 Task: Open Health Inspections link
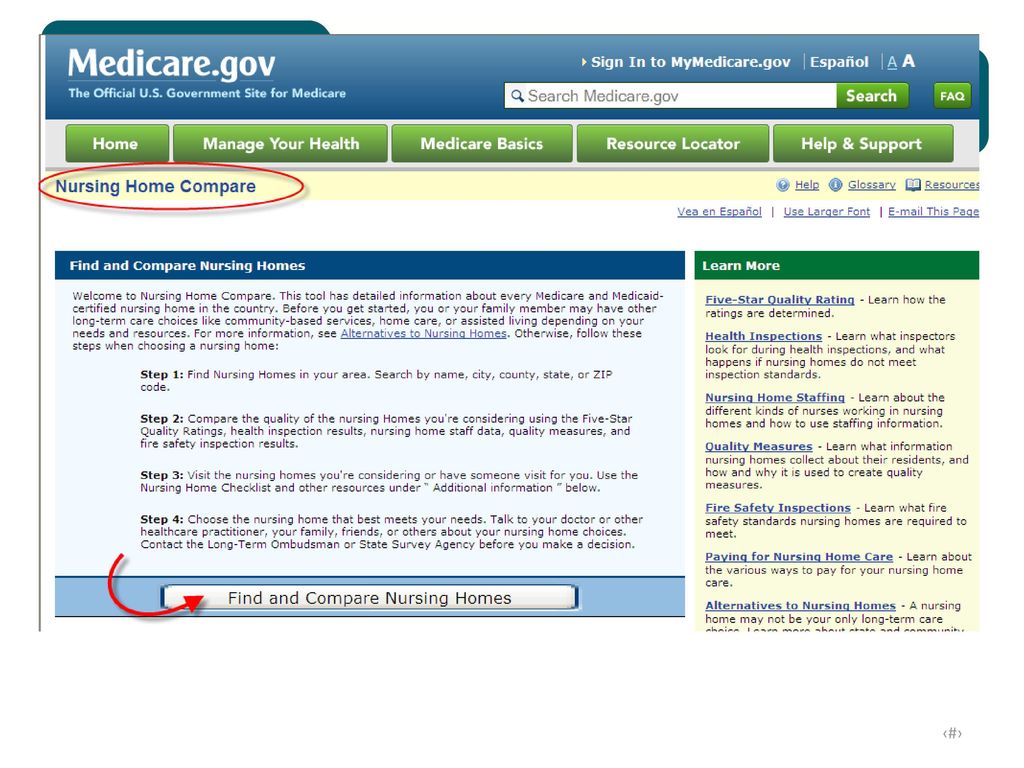[x=763, y=336]
